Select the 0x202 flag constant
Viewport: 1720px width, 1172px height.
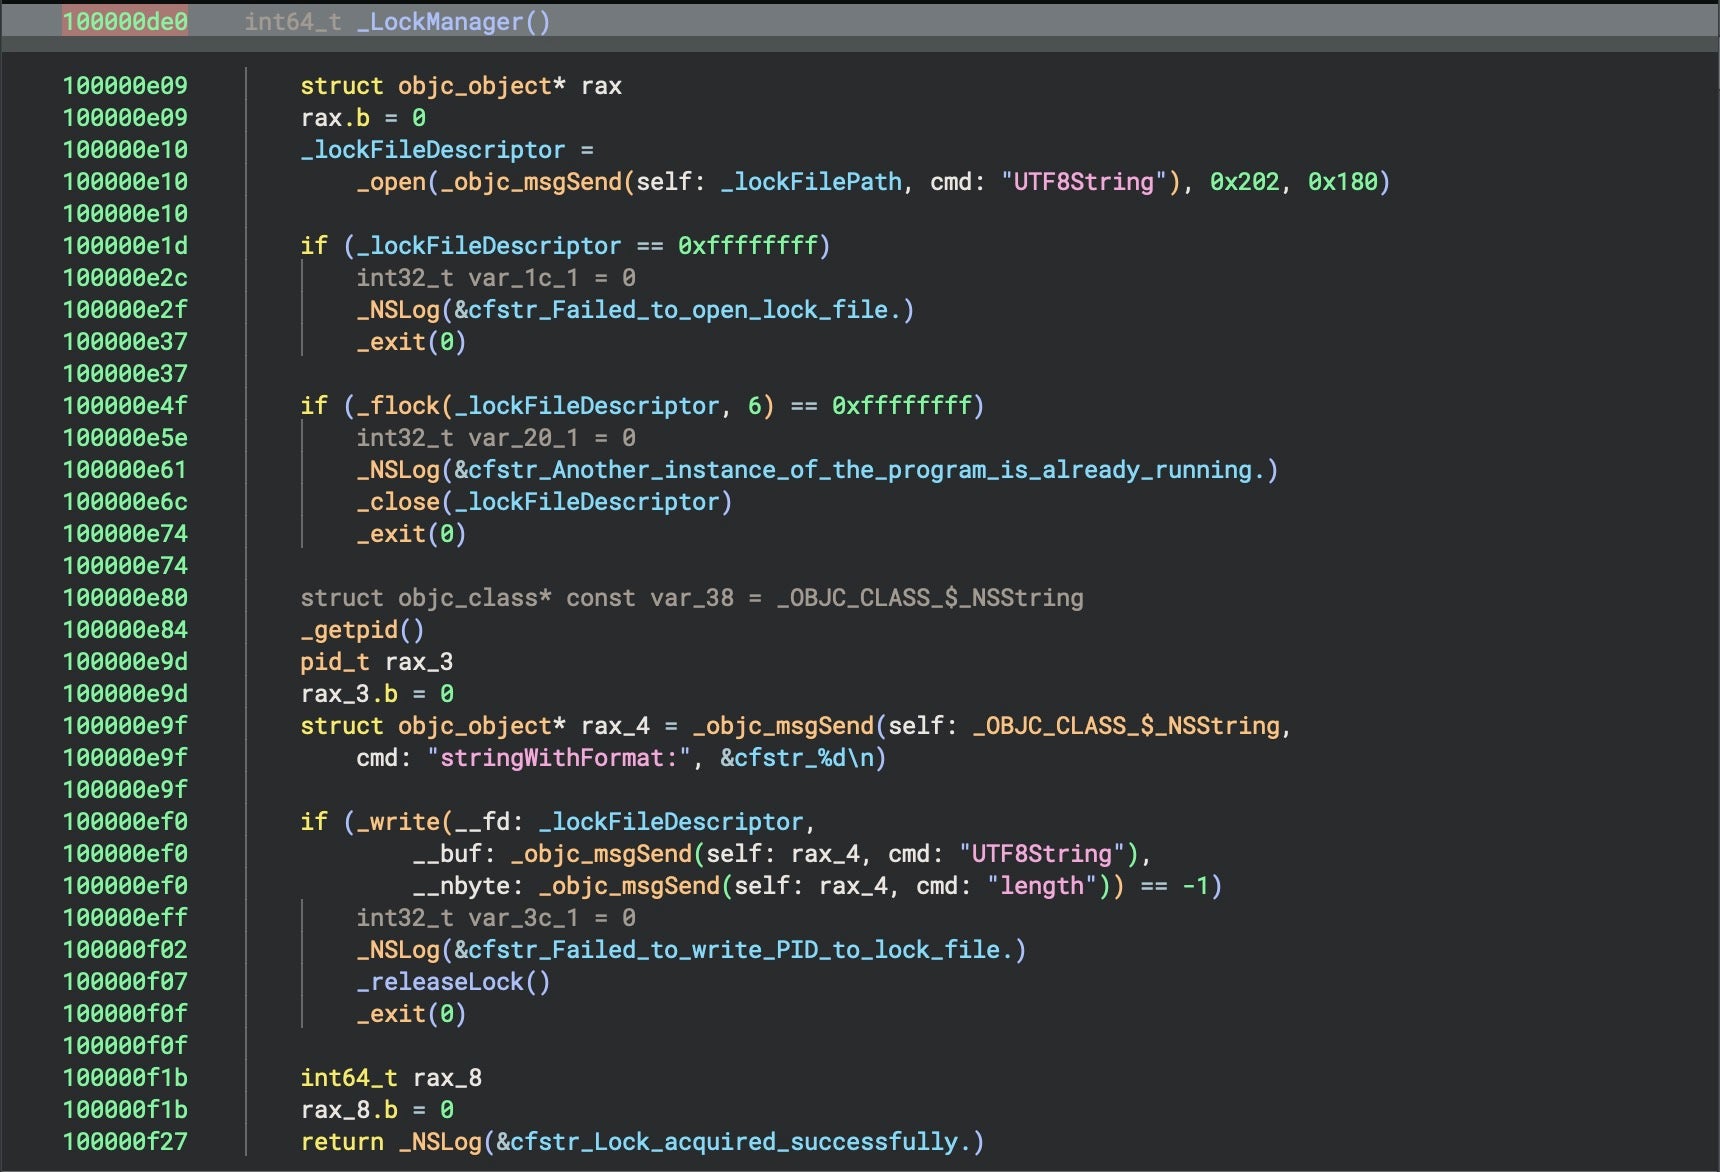(x=1244, y=182)
